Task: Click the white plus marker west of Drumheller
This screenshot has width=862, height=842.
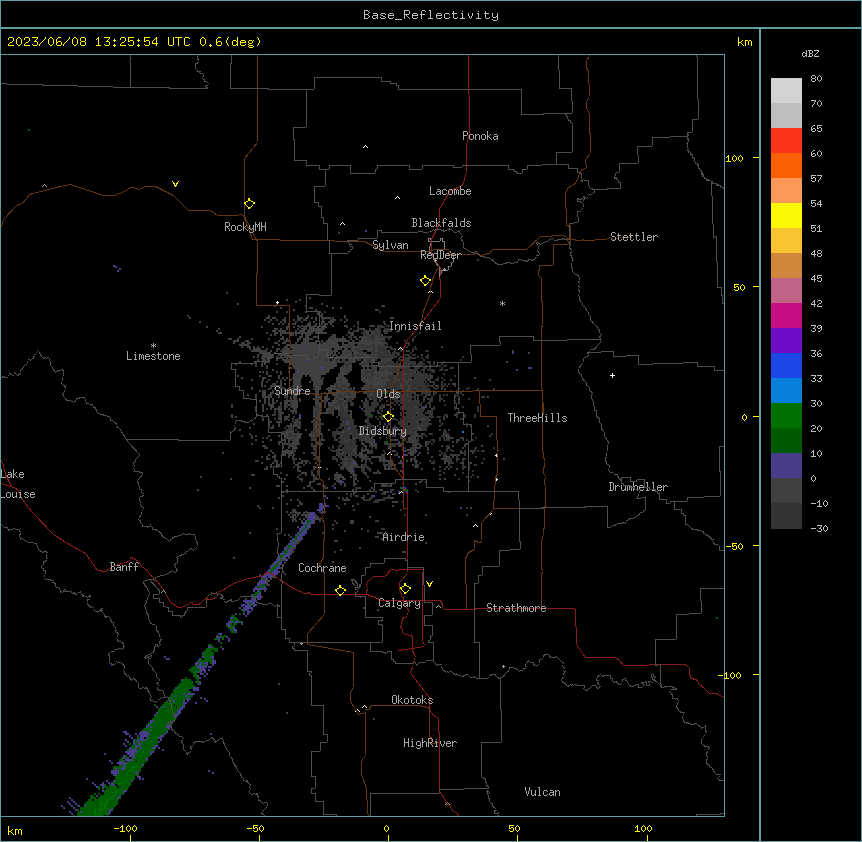Action: 612,375
